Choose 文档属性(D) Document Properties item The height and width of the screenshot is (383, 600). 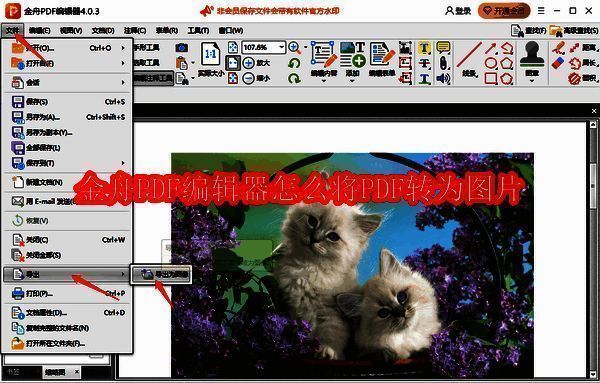click(x=68, y=313)
